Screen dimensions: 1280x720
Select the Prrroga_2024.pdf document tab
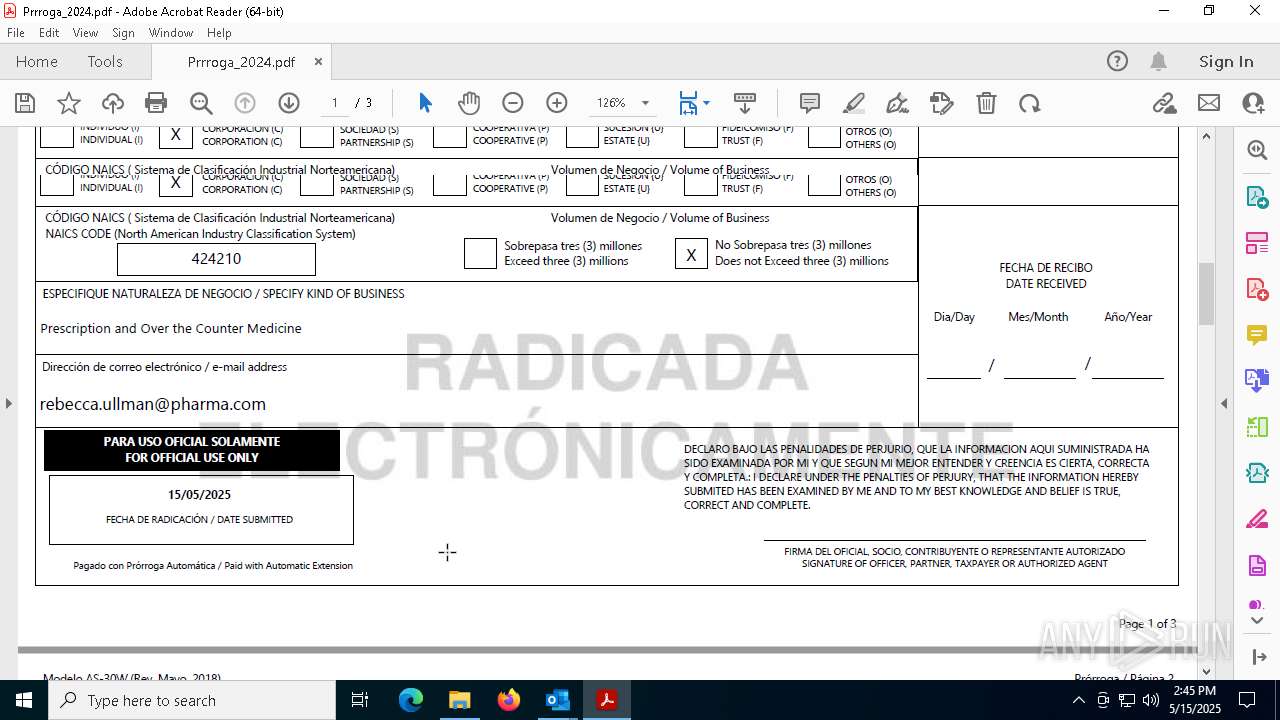[x=241, y=62]
